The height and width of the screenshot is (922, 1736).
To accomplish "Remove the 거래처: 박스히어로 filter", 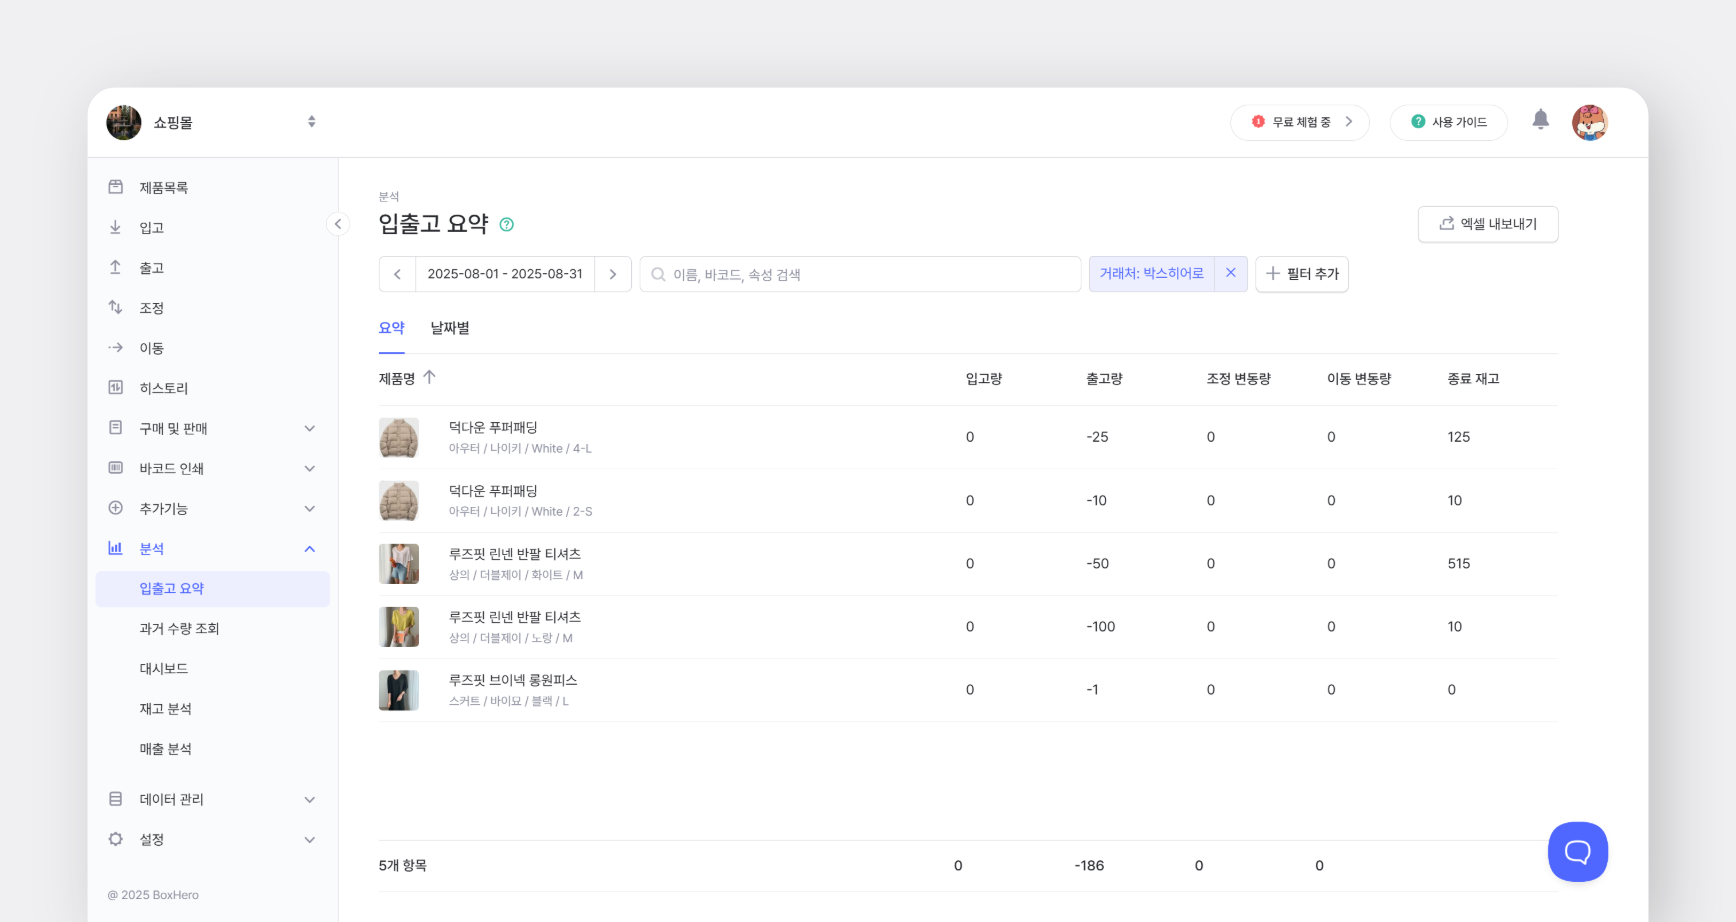I will tap(1231, 273).
